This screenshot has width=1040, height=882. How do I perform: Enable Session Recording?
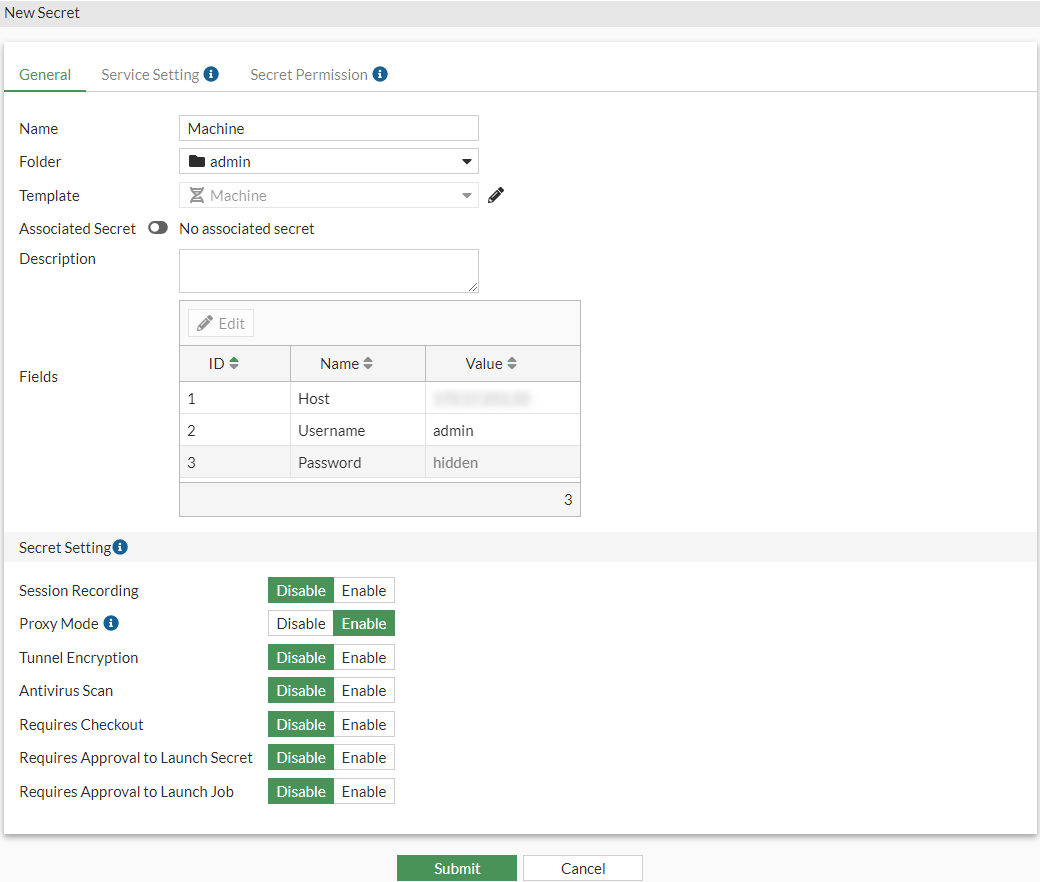coord(363,590)
